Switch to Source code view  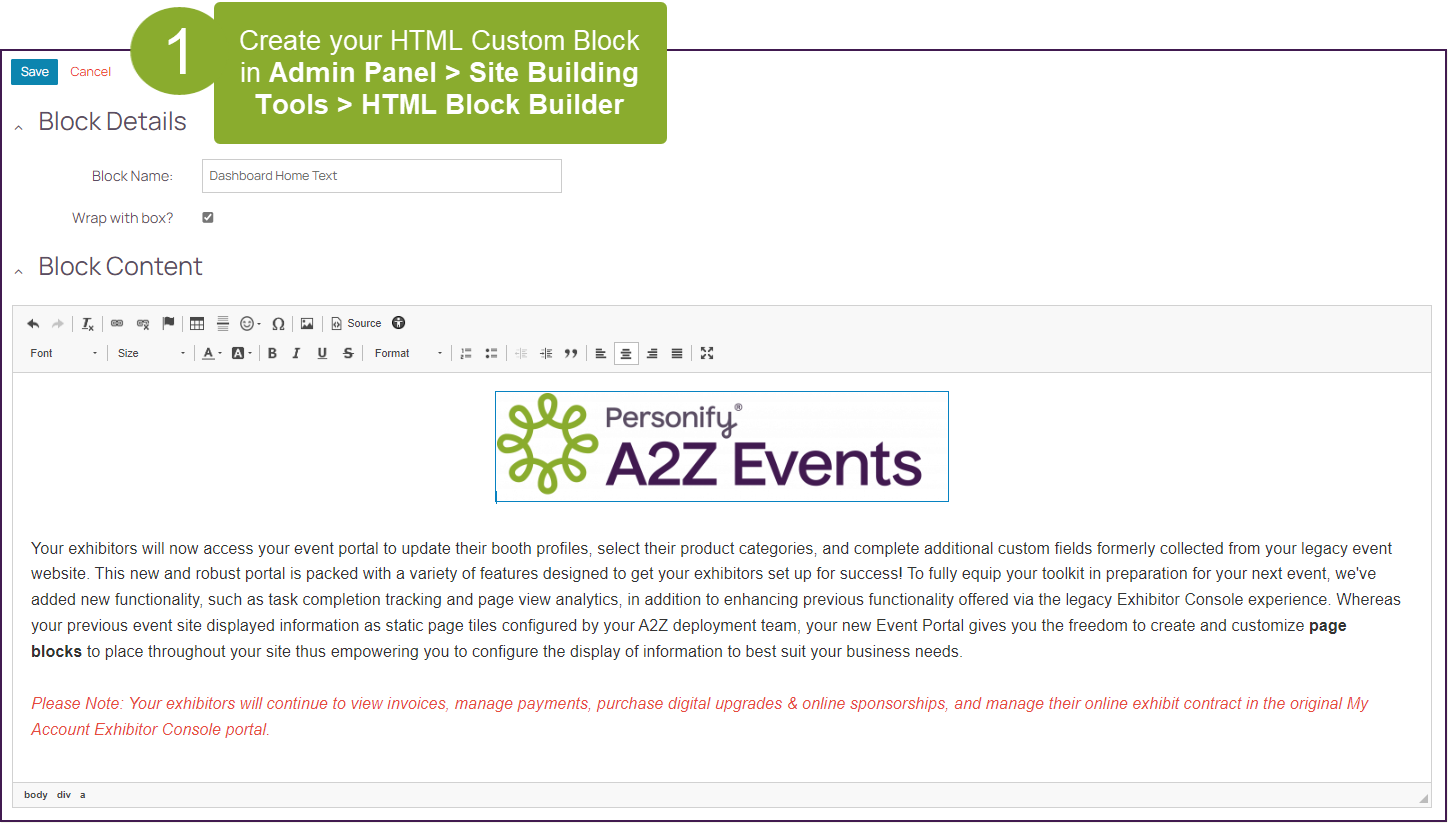(356, 324)
